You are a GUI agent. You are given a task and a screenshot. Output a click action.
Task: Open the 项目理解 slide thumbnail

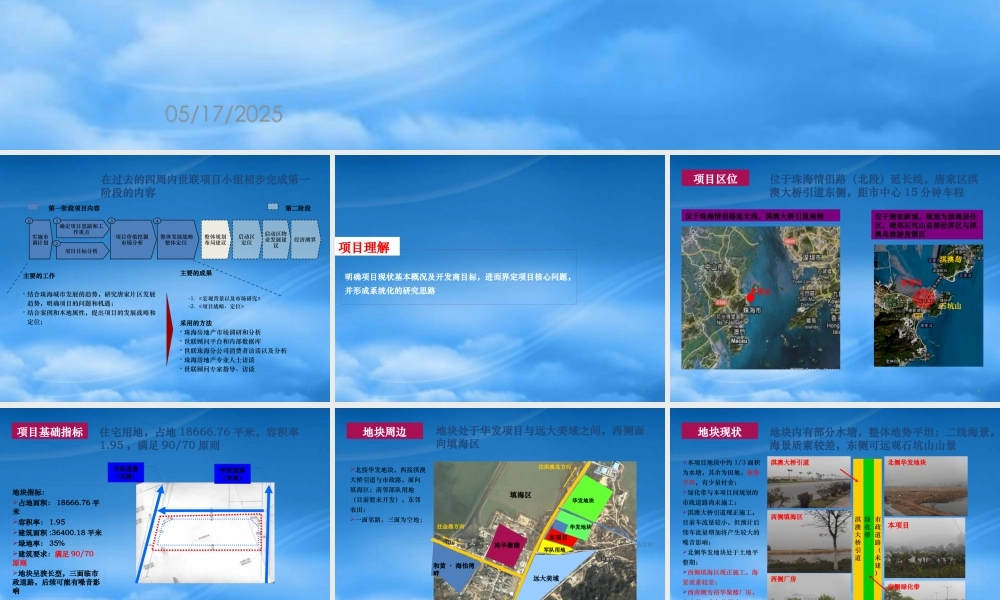(x=500, y=278)
